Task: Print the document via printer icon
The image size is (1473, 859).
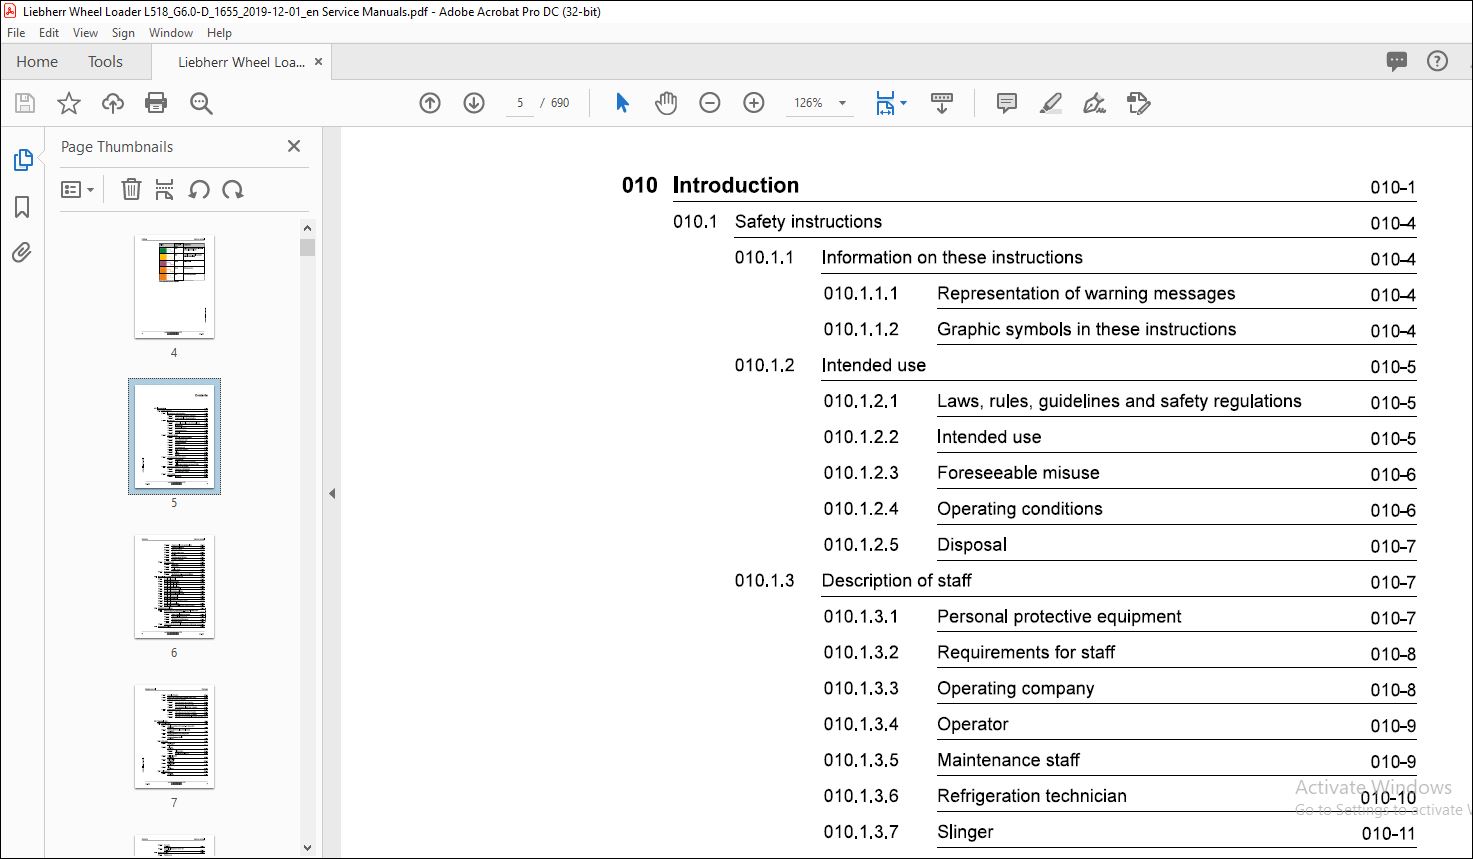Action: tap(156, 103)
